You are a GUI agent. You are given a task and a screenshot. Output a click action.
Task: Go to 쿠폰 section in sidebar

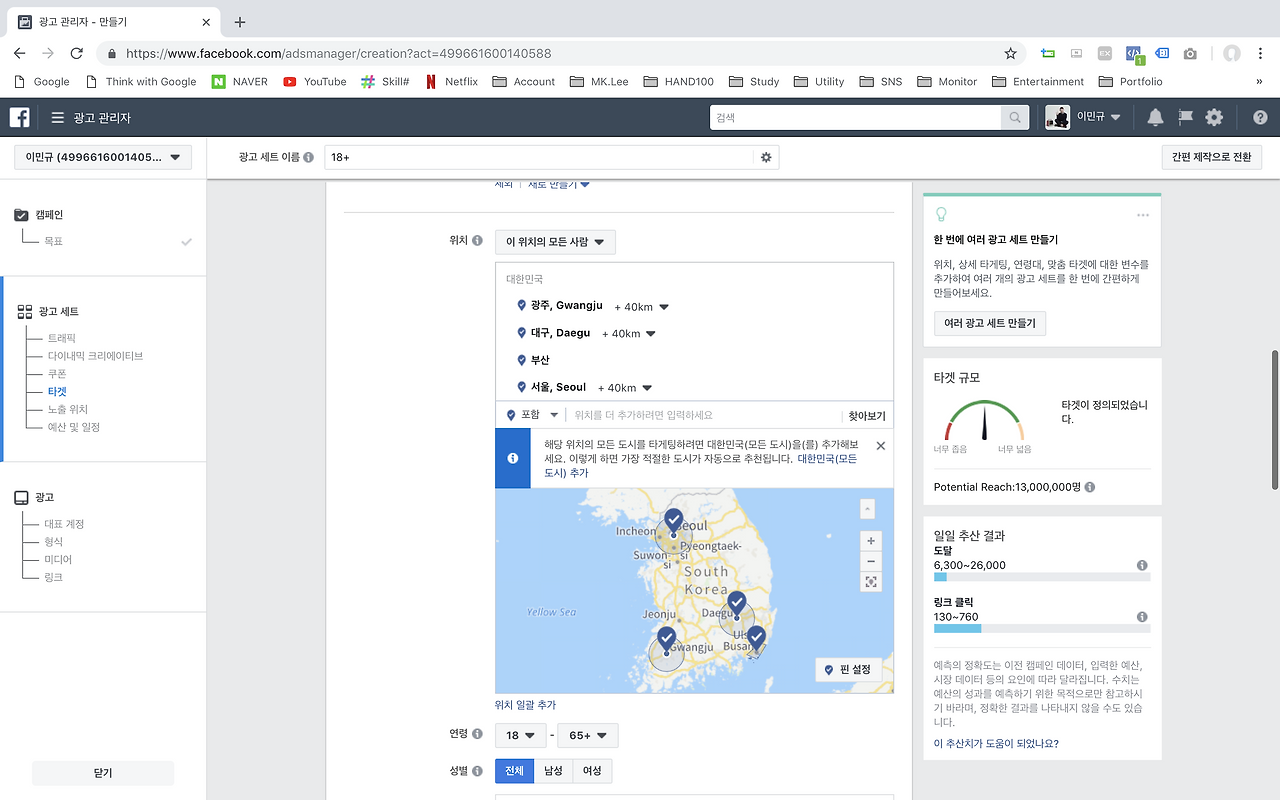click(x=57, y=374)
